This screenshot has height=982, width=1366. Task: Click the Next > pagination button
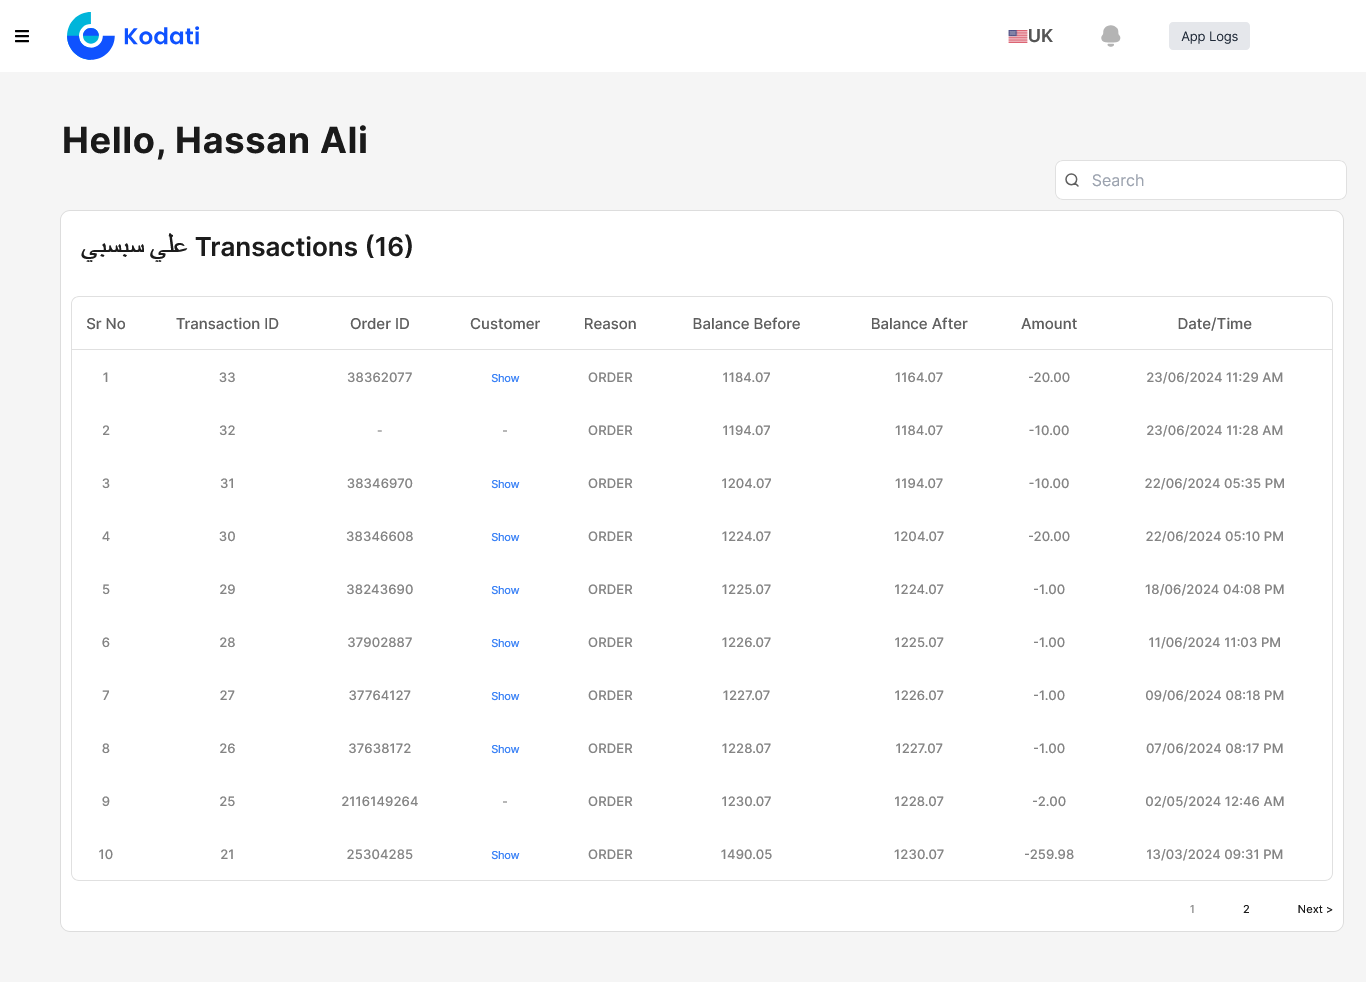click(1315, 909)
